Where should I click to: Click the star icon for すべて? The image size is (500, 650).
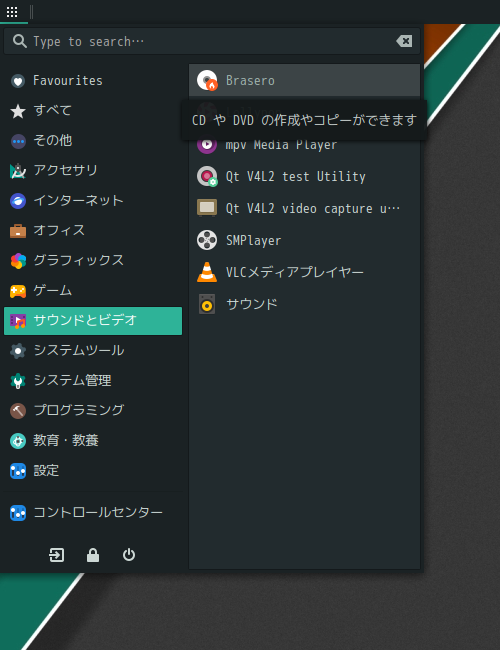(x=18, y=111)
